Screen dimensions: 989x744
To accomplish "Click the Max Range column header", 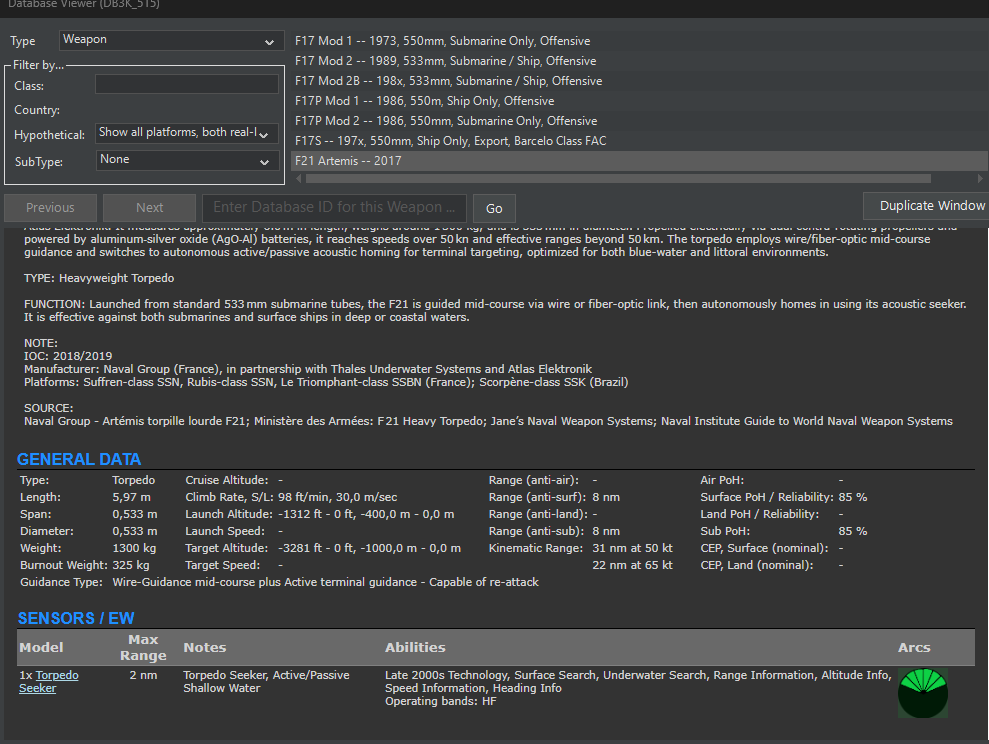I will tap(143, 647).
